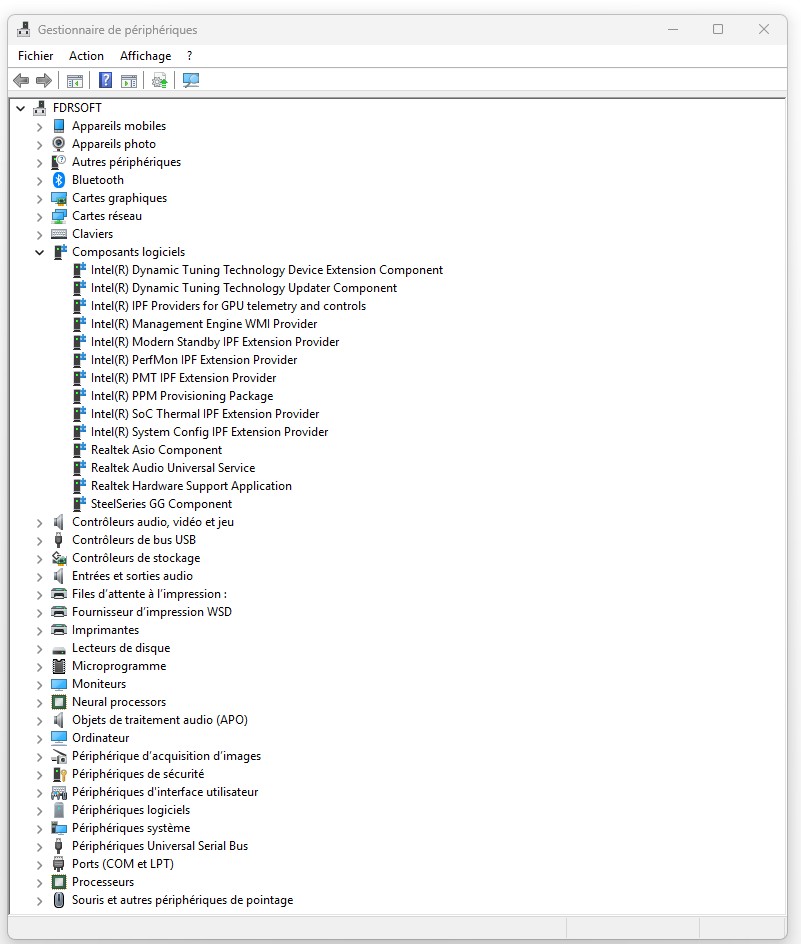
Task: Select Souris et autres périphériques de pointage
Action: [x=182, y=900]
